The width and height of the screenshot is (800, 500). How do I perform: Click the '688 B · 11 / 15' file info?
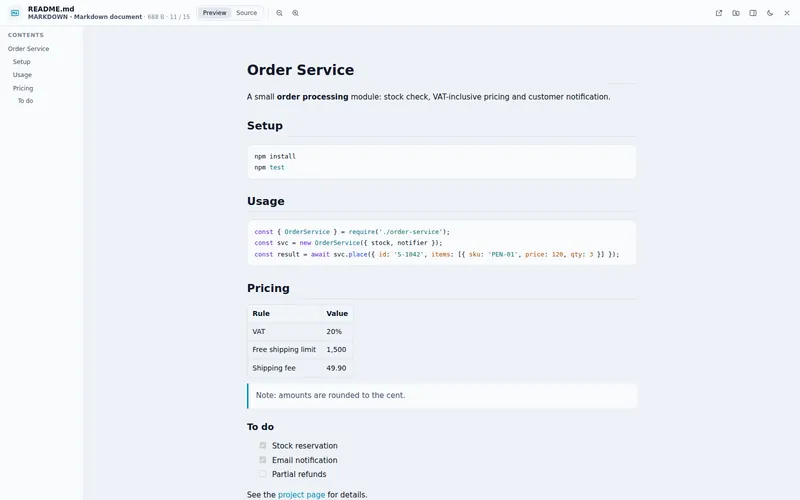168,17
